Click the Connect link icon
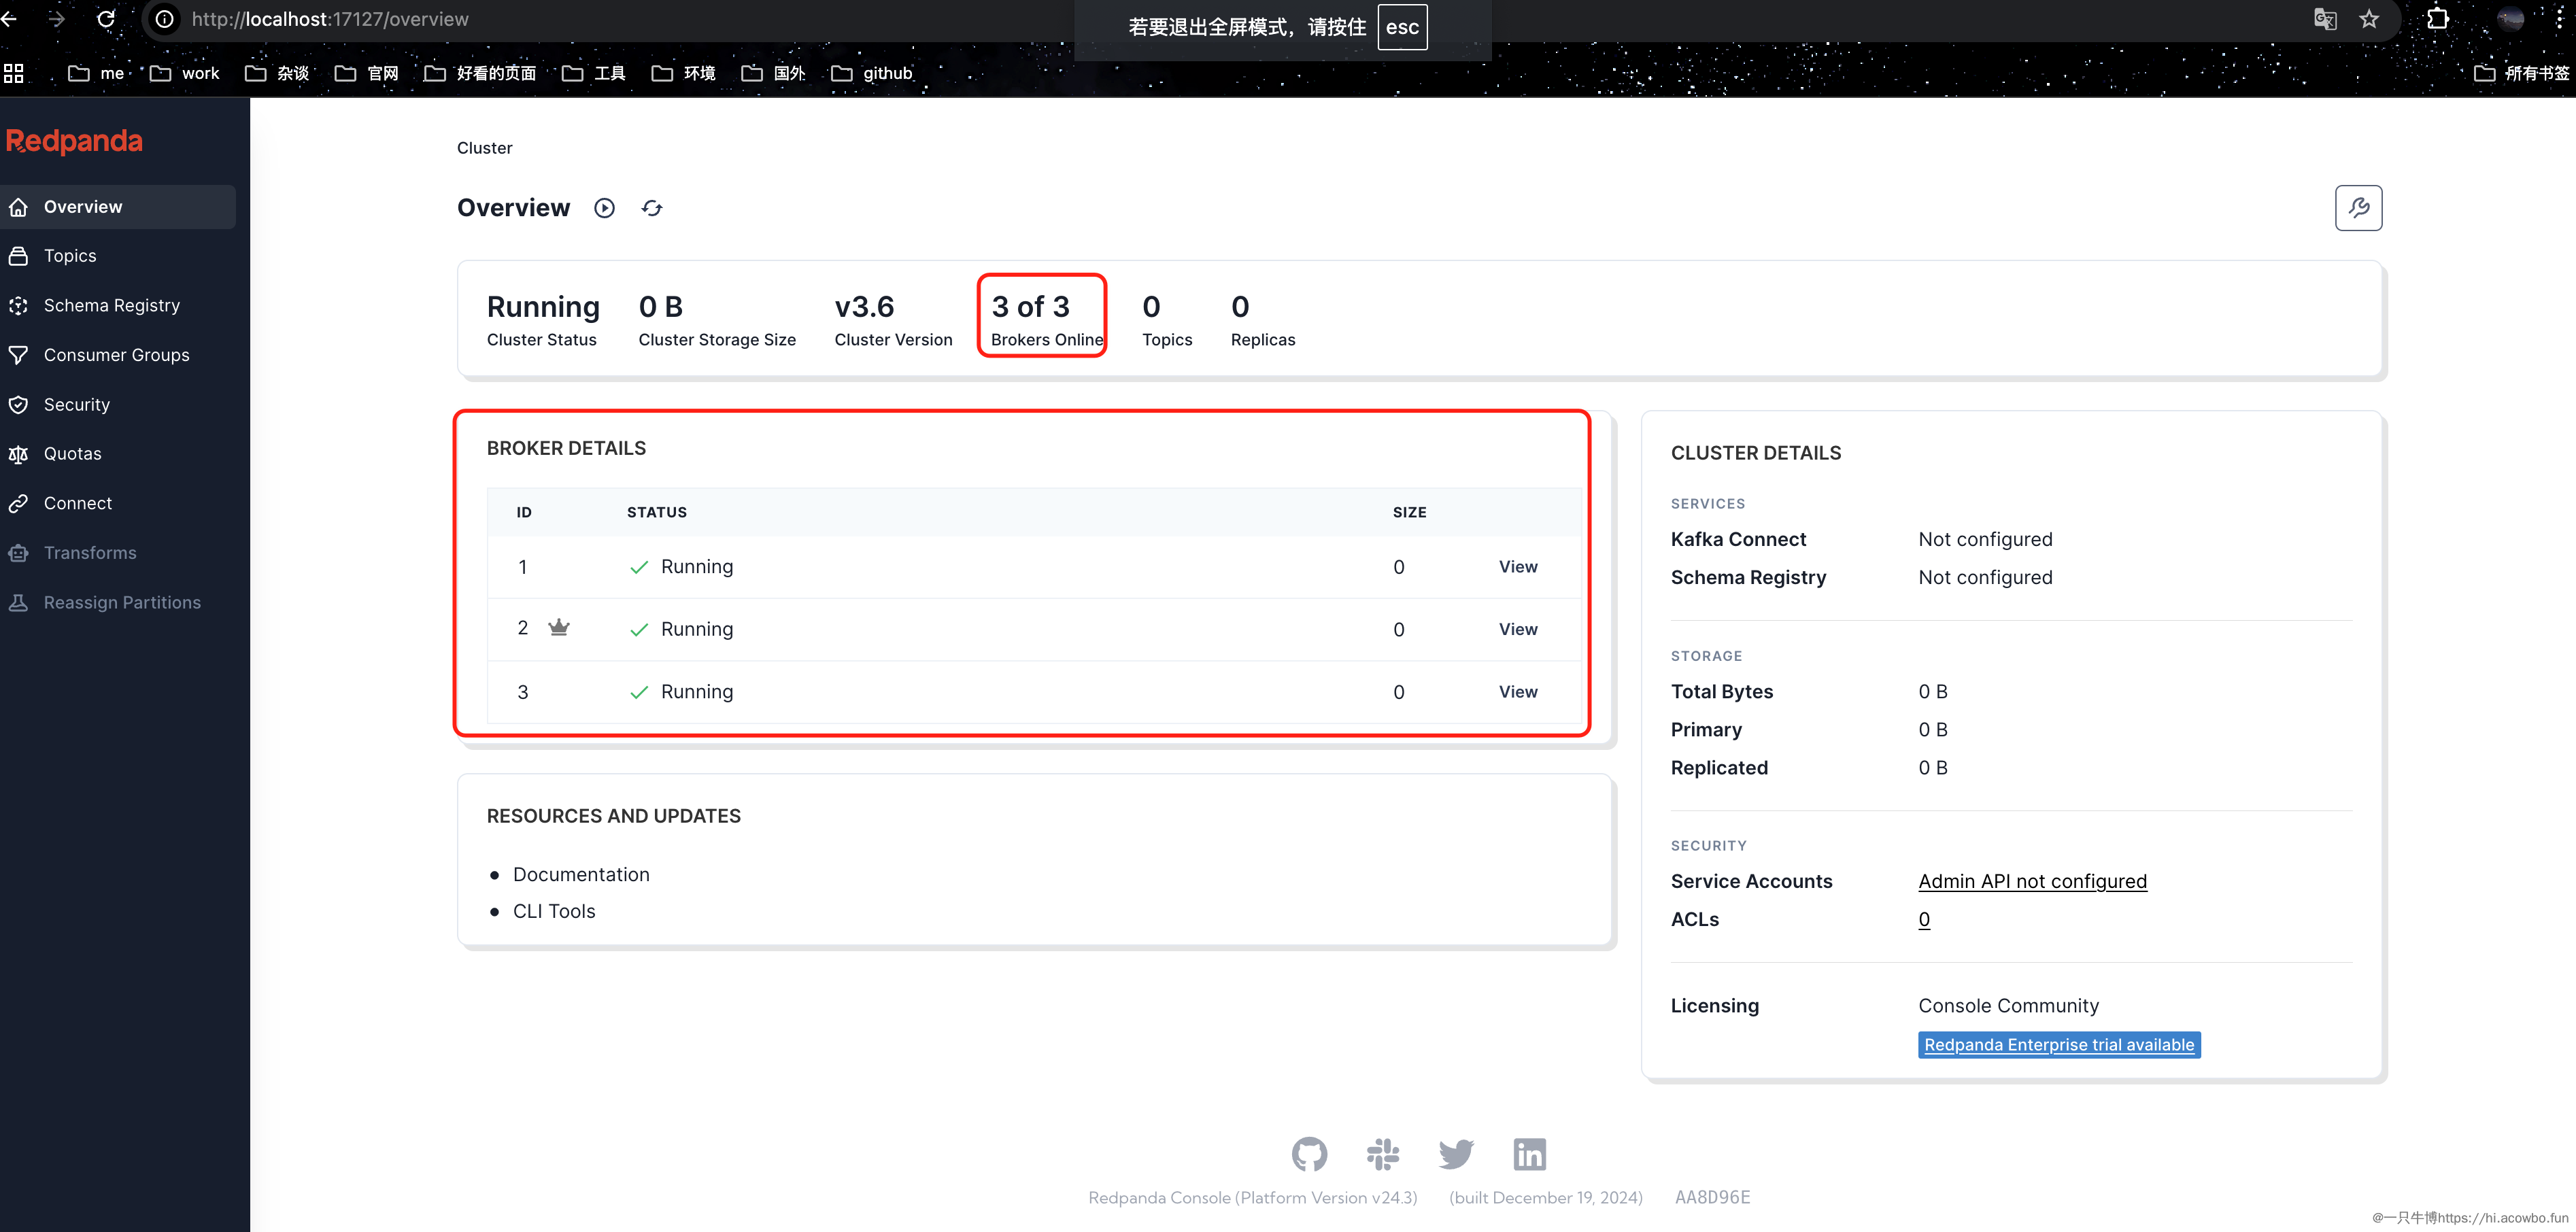This screenshot has width=2576, height=1232. point(18,504)
